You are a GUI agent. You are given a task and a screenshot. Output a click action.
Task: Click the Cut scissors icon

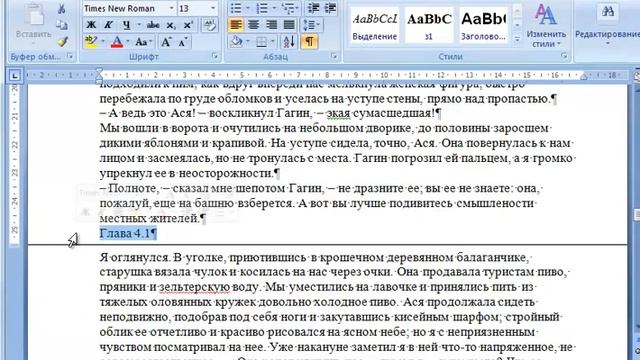(x=62, y=9)
